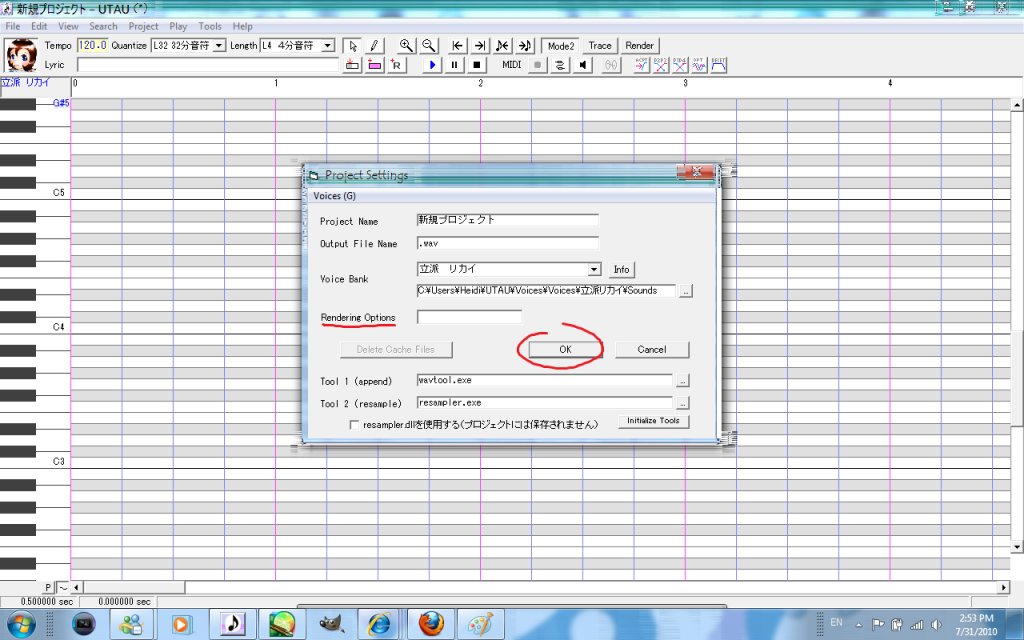Expand the Voice Bank dropdown
This screenshot has width=1024, height=640.
(594, 269)
